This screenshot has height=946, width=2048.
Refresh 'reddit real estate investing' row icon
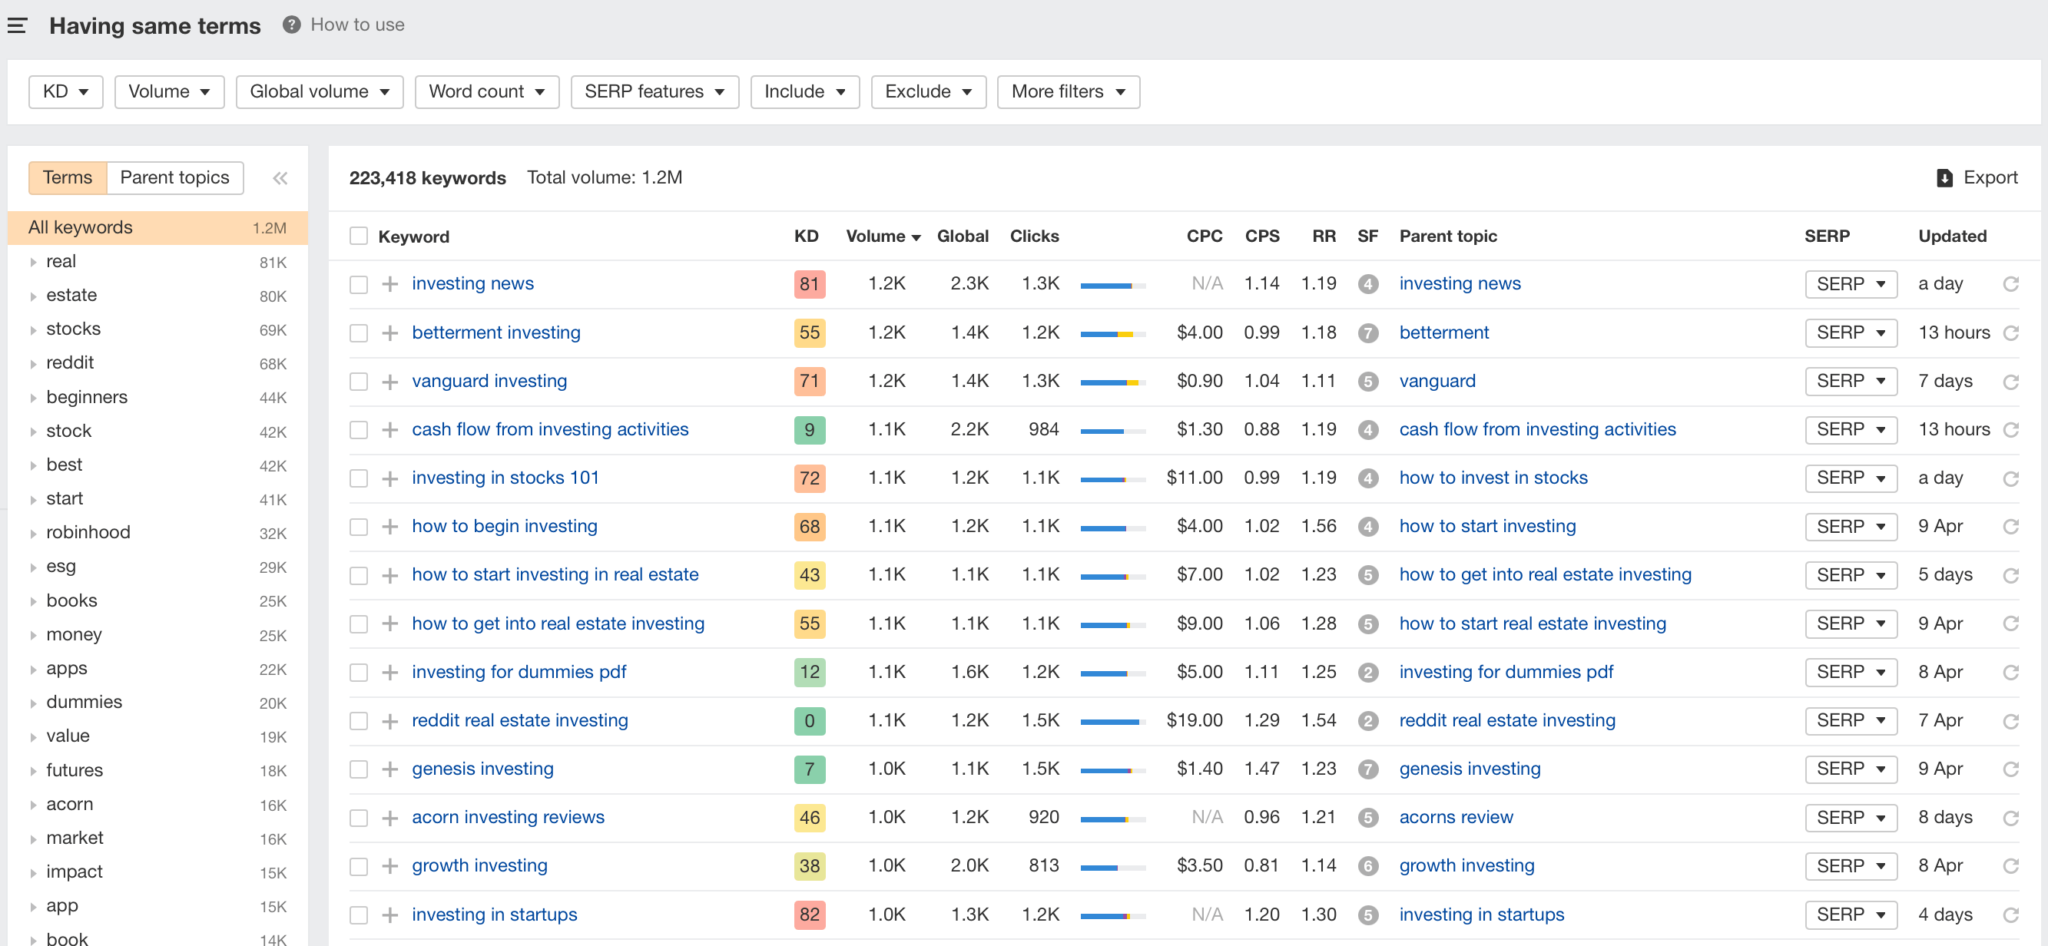[x=2011, y=721]
